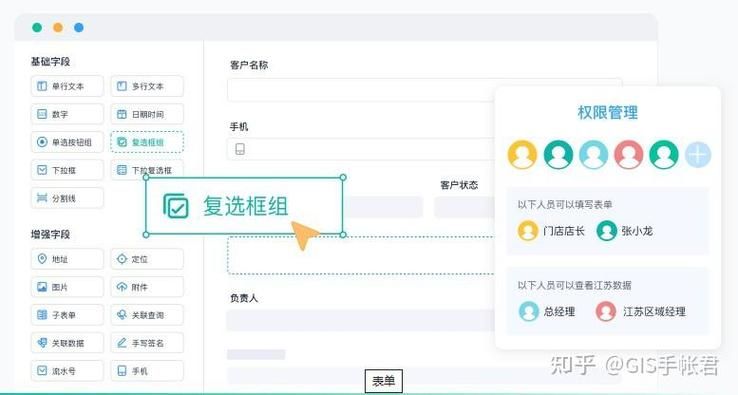The image size is (738, 395).
Task: Select the light blue avatar in top row
Action: pyautogui.click(x=593, y=154)
